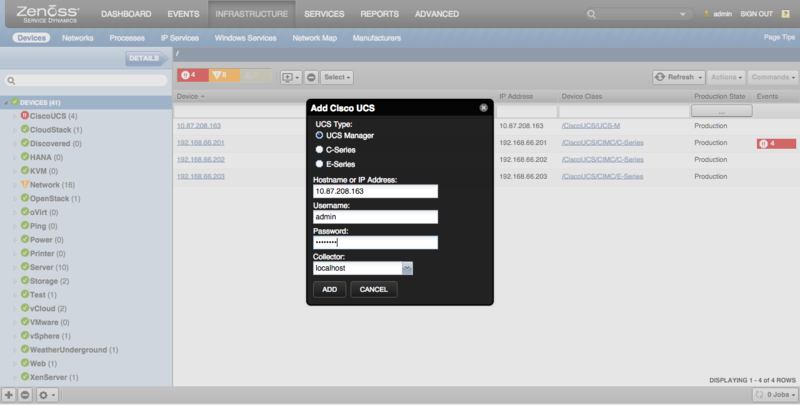The height and width of the screenshot is (405, 800).
Task: Click the help question mark icon
Action: click(x=786, y=14)
